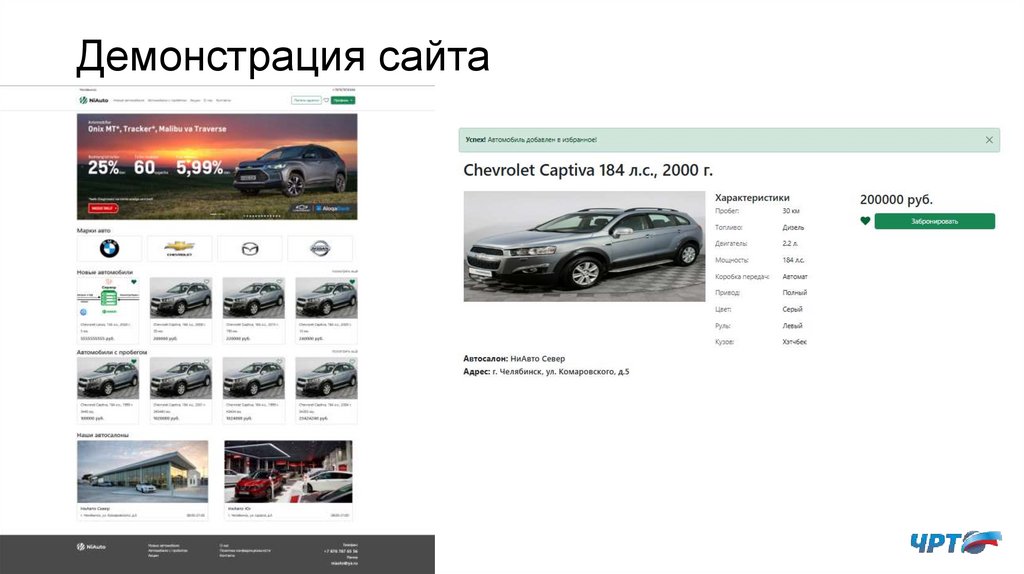The image size is (1024, 574).
Task: Click the outlined request button in header
Action: point(306,101)
